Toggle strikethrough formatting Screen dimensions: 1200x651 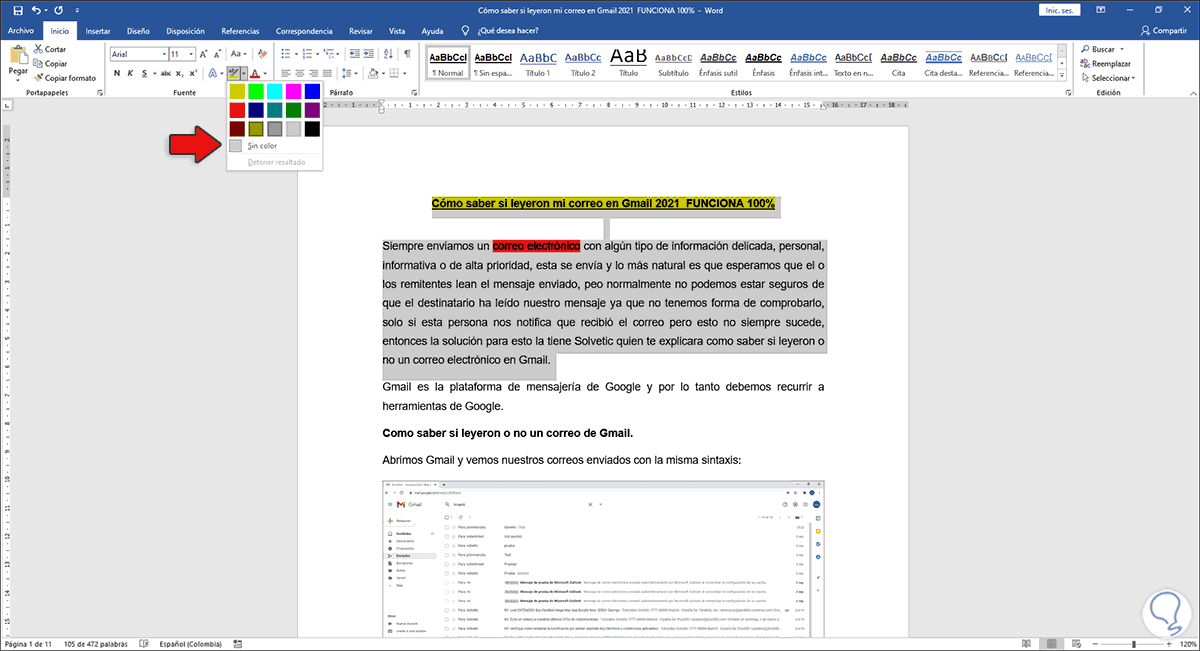[x=167, y=73]
